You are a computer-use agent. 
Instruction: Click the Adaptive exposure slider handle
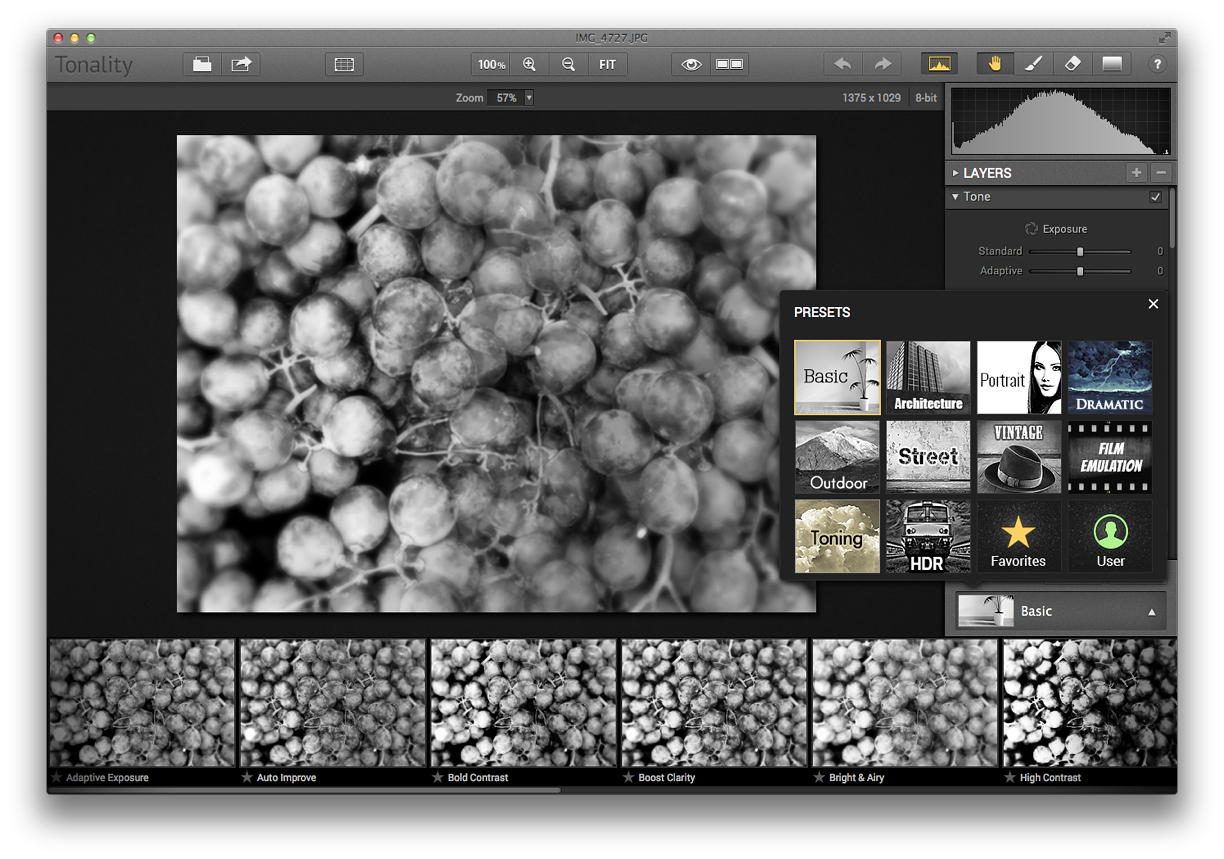point(1080,271)
